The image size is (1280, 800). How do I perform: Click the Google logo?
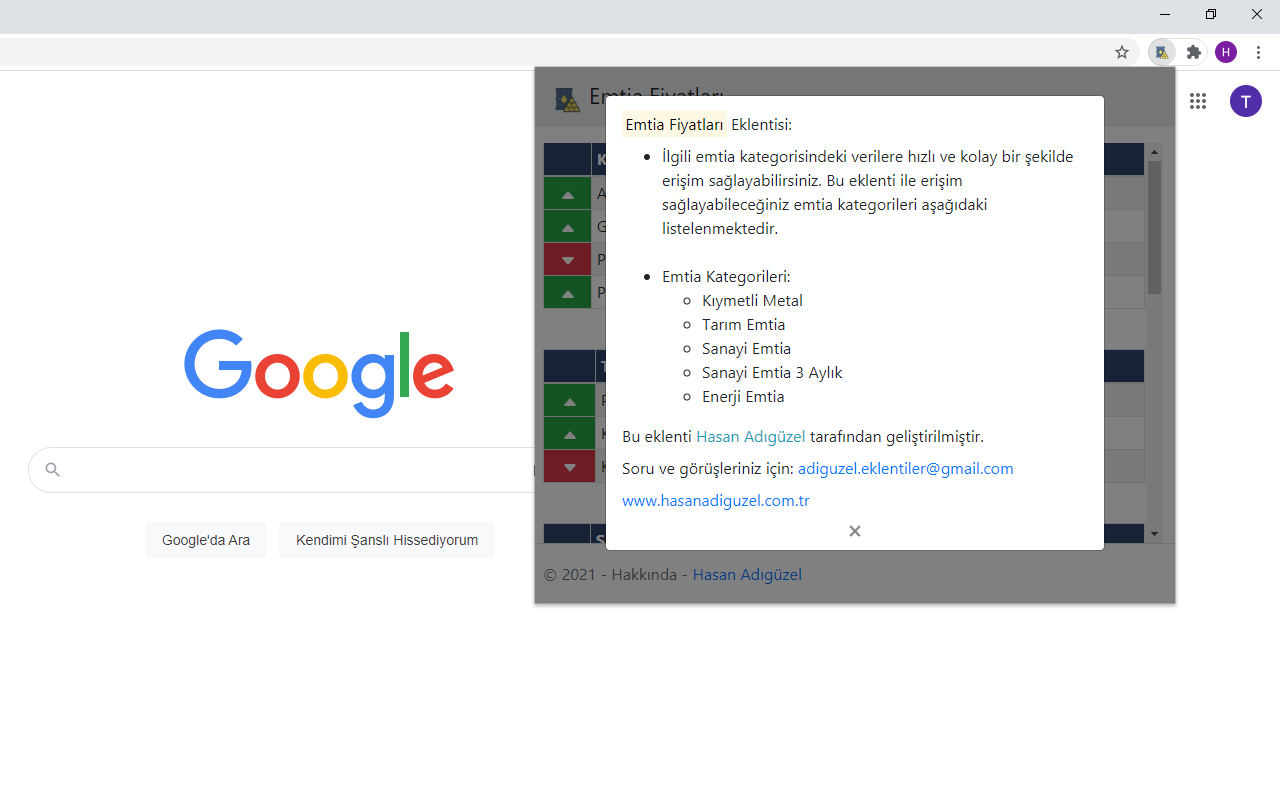[x=319, y=373]
